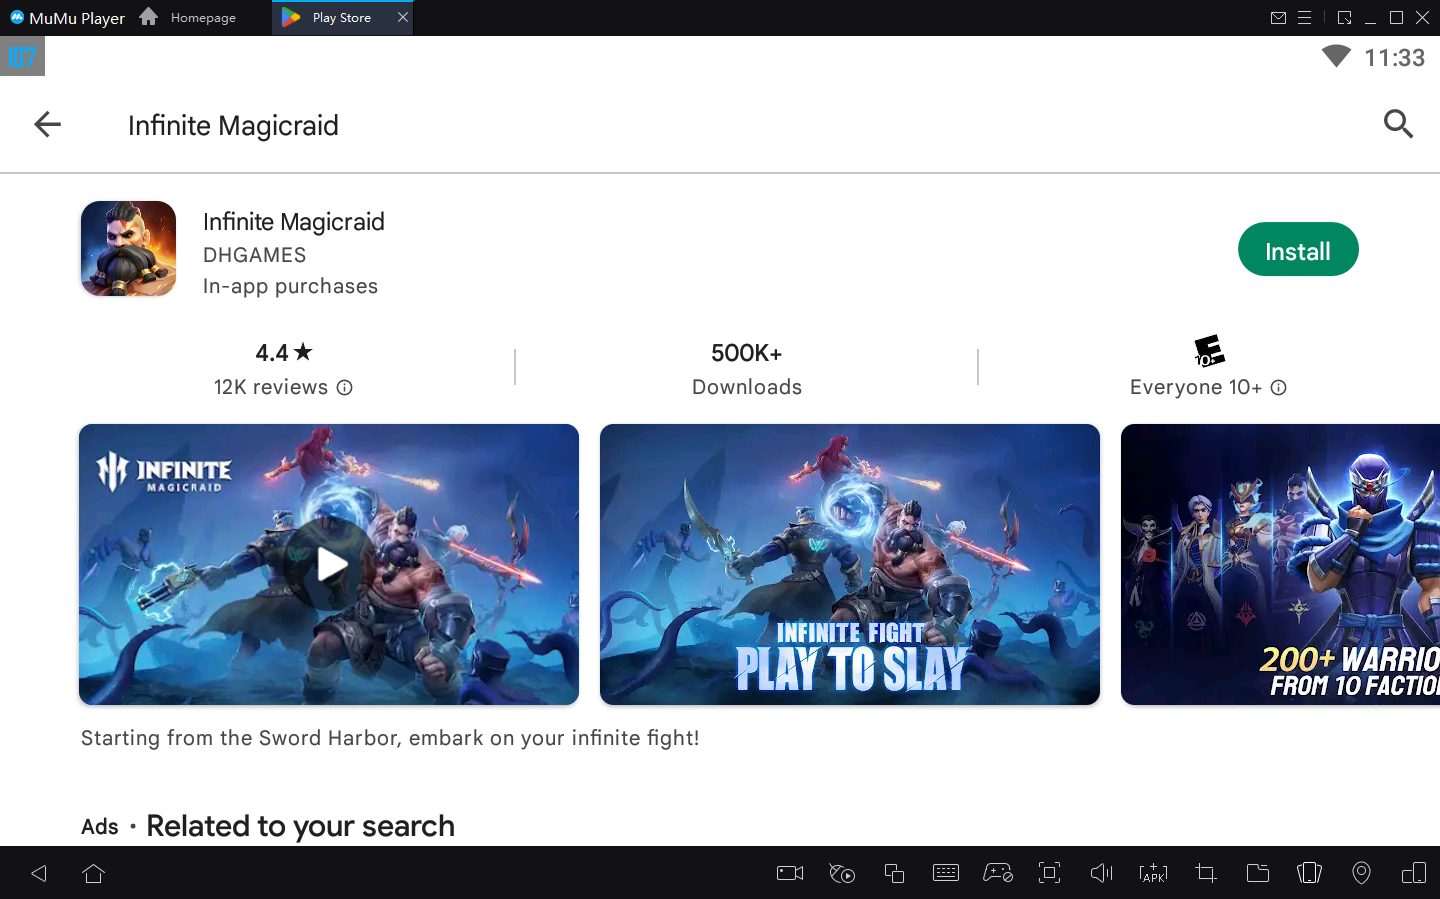The height and width of the screenshot is (899, 1440).
Task: Close the Play Store tab
Action: point(403,17)
